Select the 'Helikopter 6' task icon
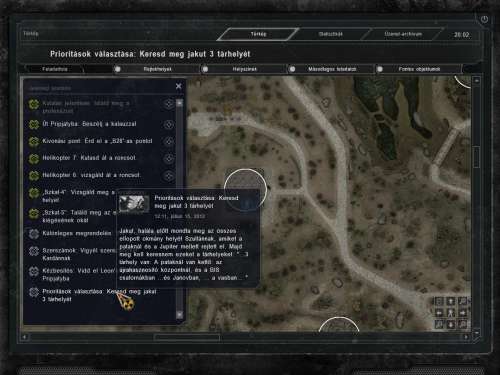The height and width of the screenshot is (375, 500). (x=34, y=176)
